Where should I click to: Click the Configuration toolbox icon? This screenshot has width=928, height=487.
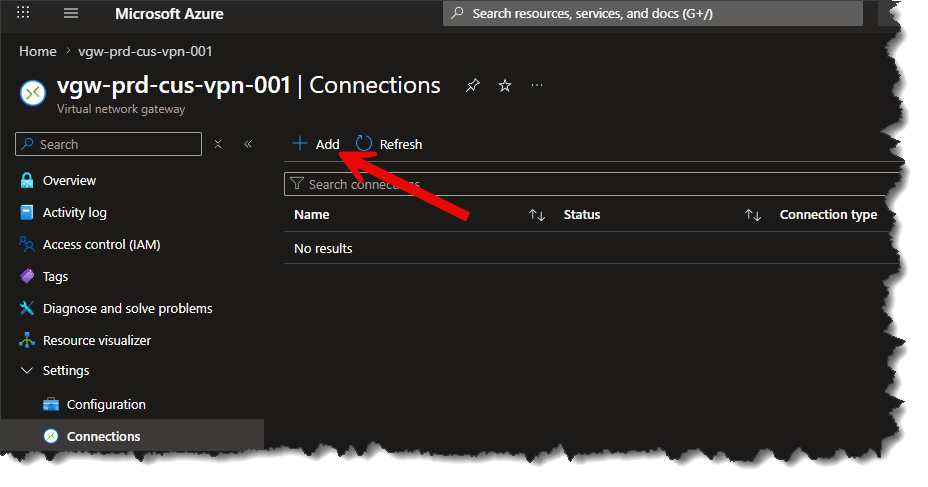click(51, 404)
